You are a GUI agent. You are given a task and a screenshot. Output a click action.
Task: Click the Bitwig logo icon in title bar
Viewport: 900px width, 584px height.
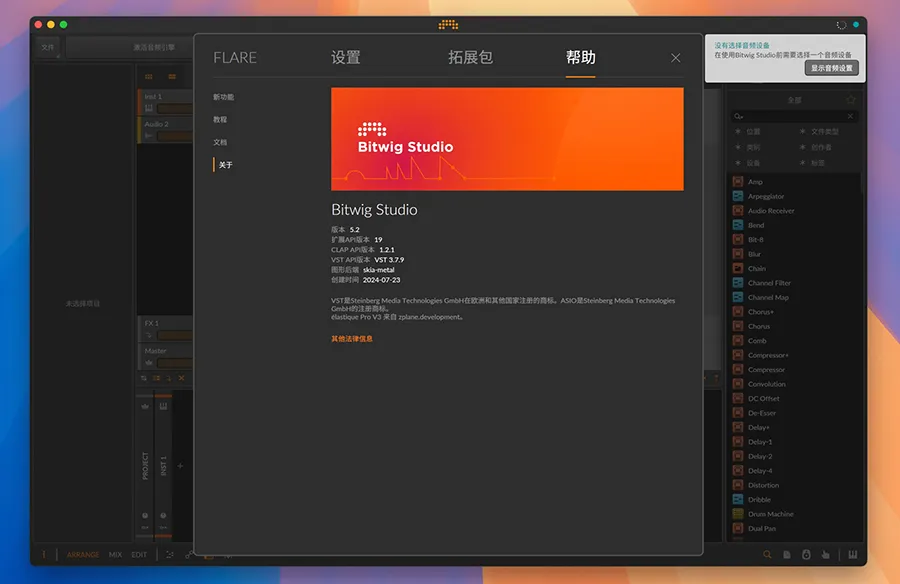[x=448, y=24]
